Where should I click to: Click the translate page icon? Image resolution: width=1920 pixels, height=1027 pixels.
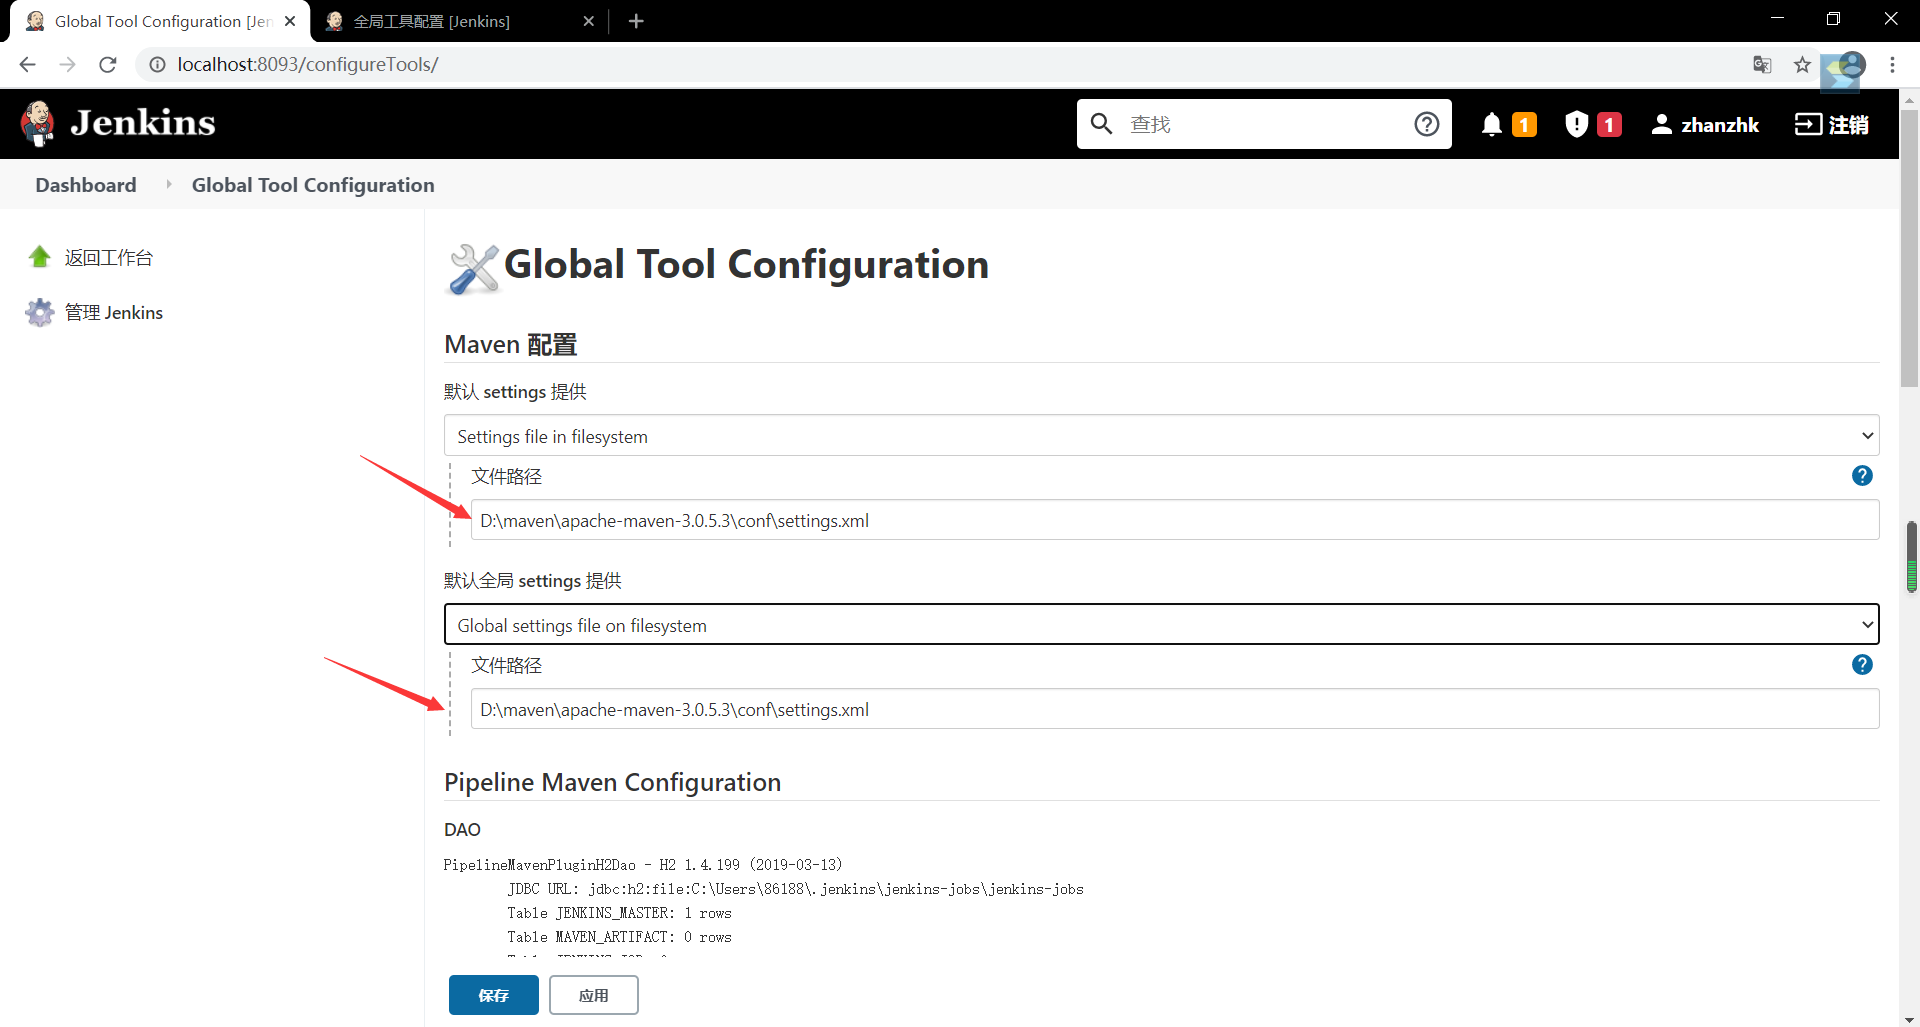pos(1762,64)
